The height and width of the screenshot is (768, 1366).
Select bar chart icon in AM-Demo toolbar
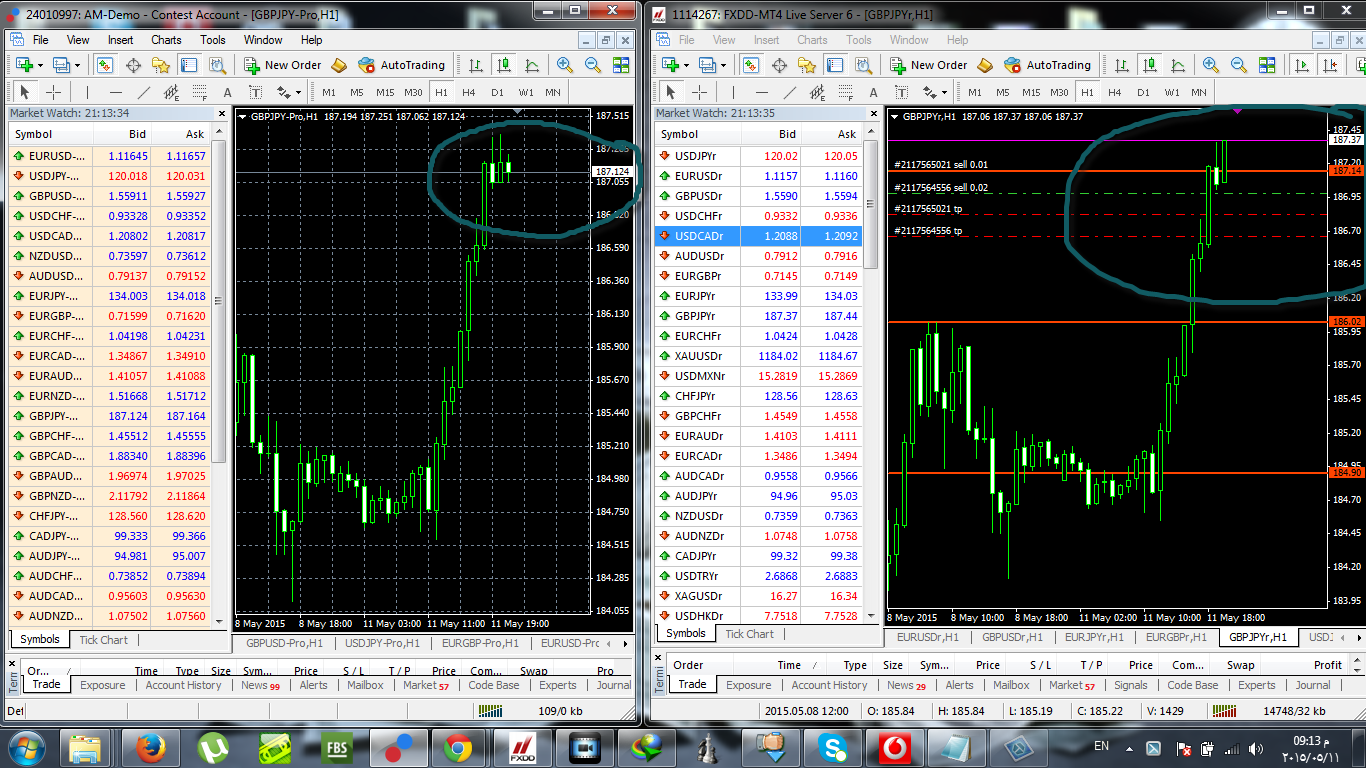476,65
